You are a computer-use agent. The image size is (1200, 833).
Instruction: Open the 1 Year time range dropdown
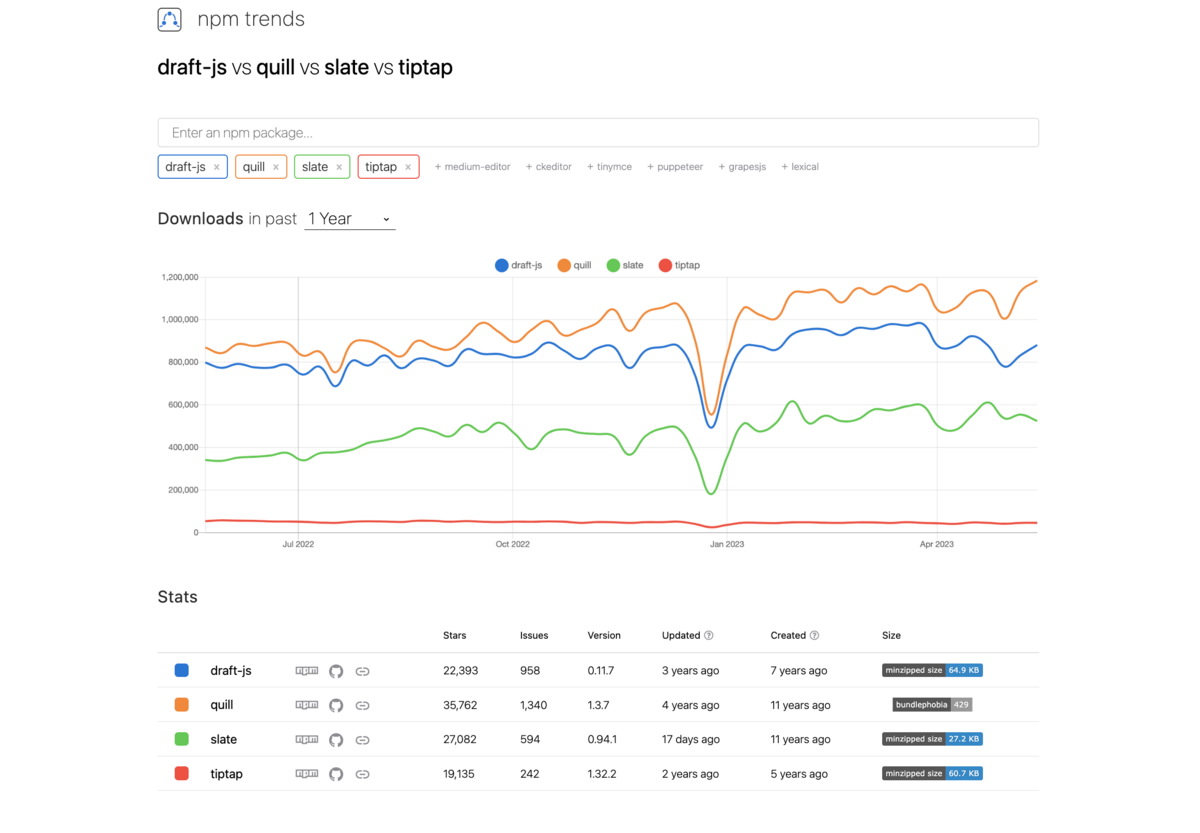(349, 219)
